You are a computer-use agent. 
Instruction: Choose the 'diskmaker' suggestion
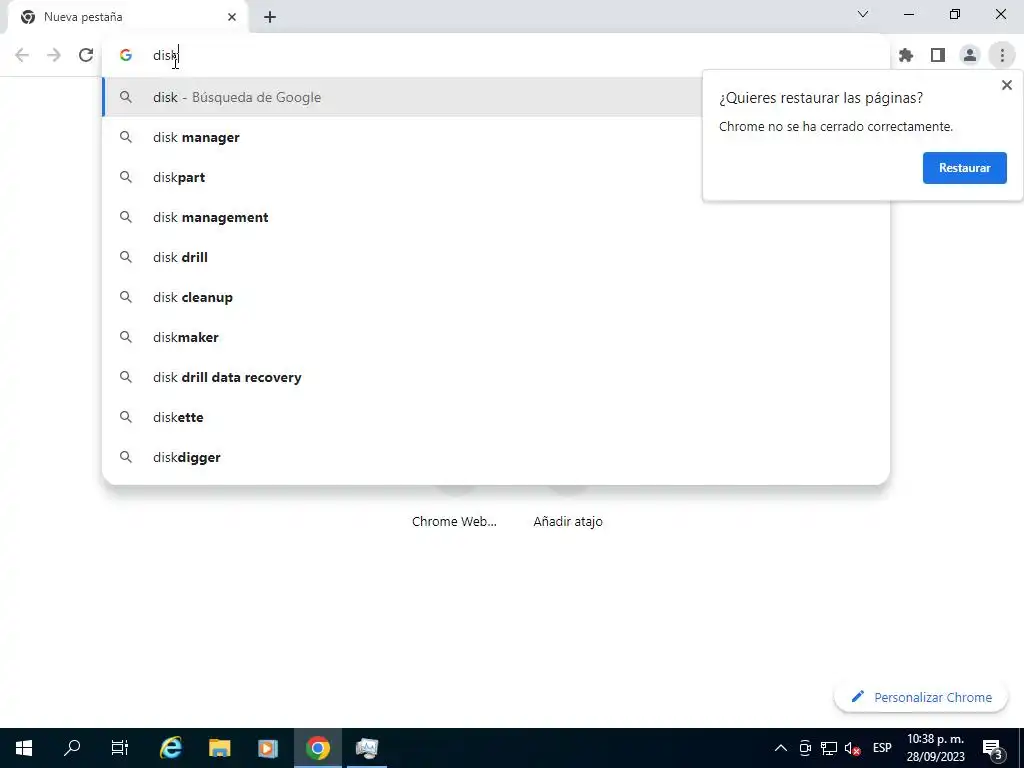(x=496, y=337)
